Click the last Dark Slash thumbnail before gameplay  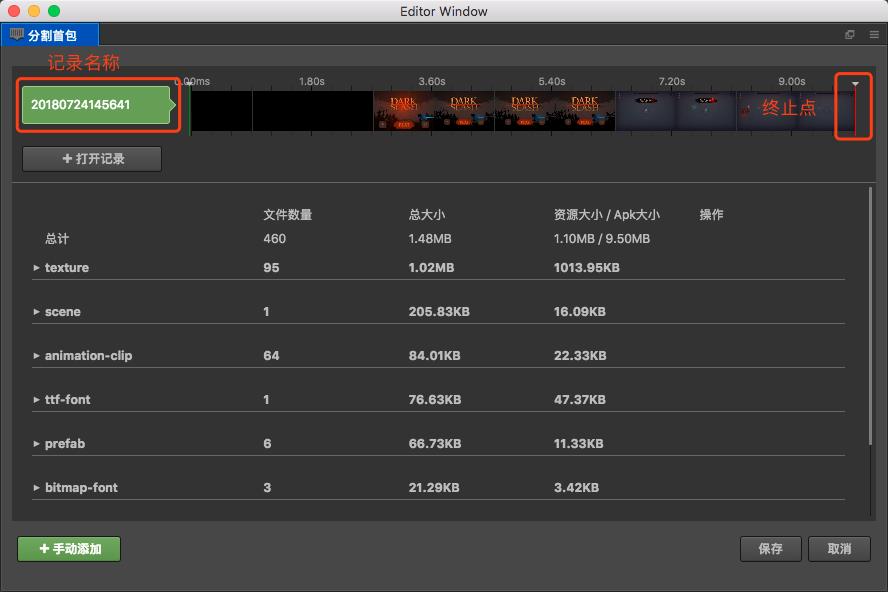(x=584, y=111)
